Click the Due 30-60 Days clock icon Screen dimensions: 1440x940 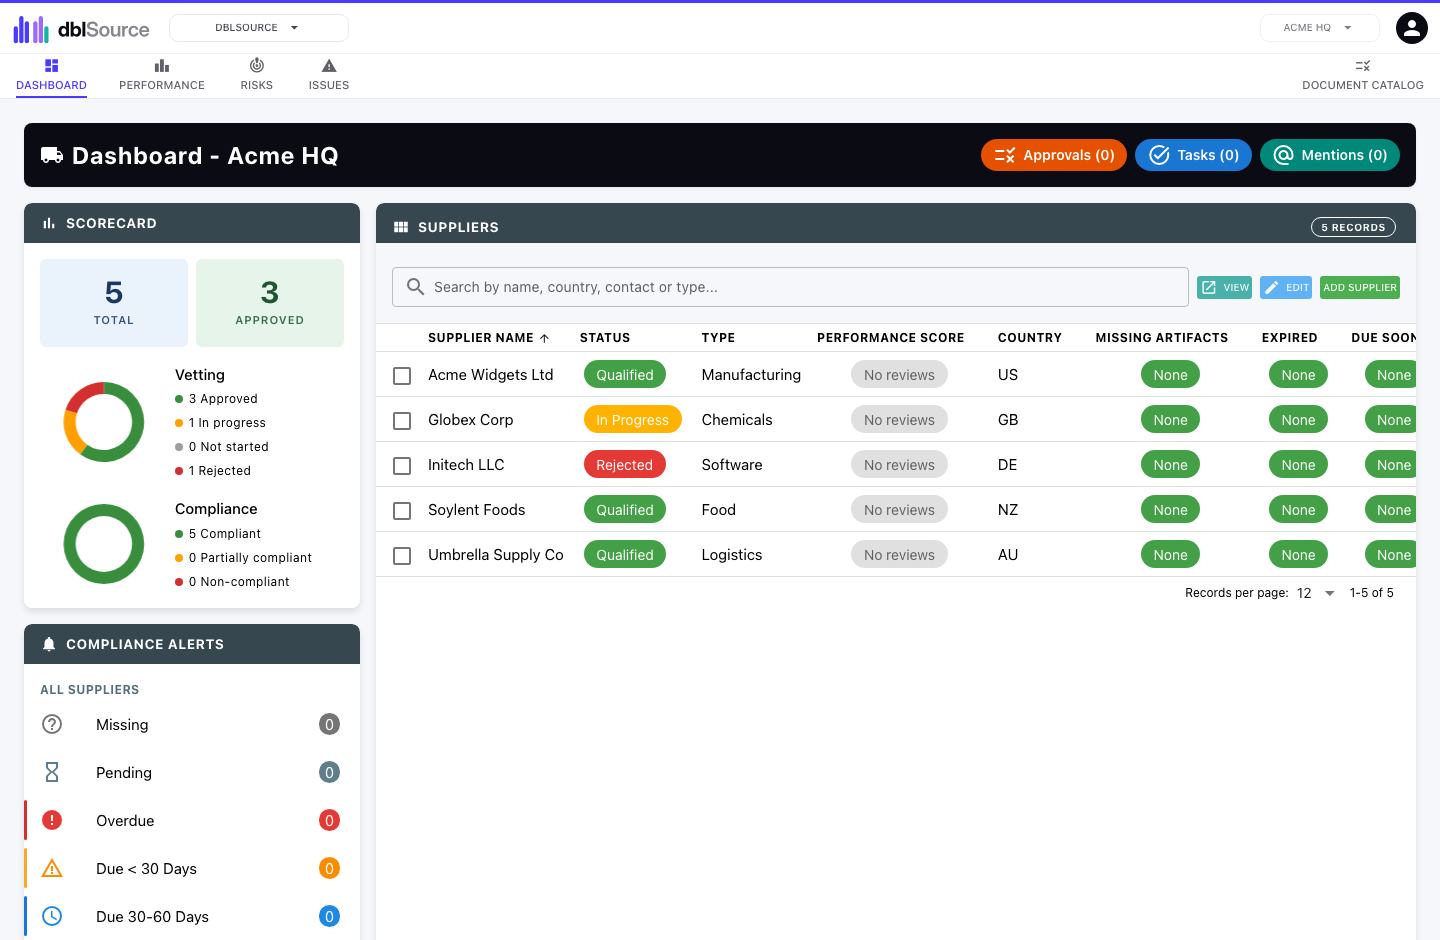point(52,916)
